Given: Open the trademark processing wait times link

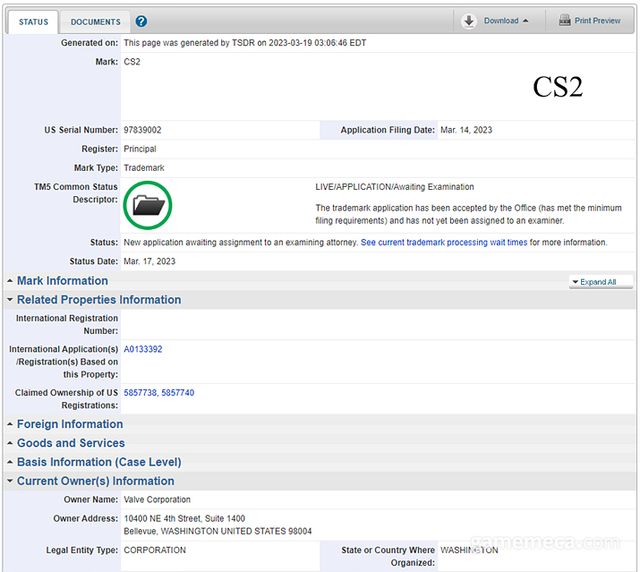Looking at the screenshot, I should (x=444, y=243).
